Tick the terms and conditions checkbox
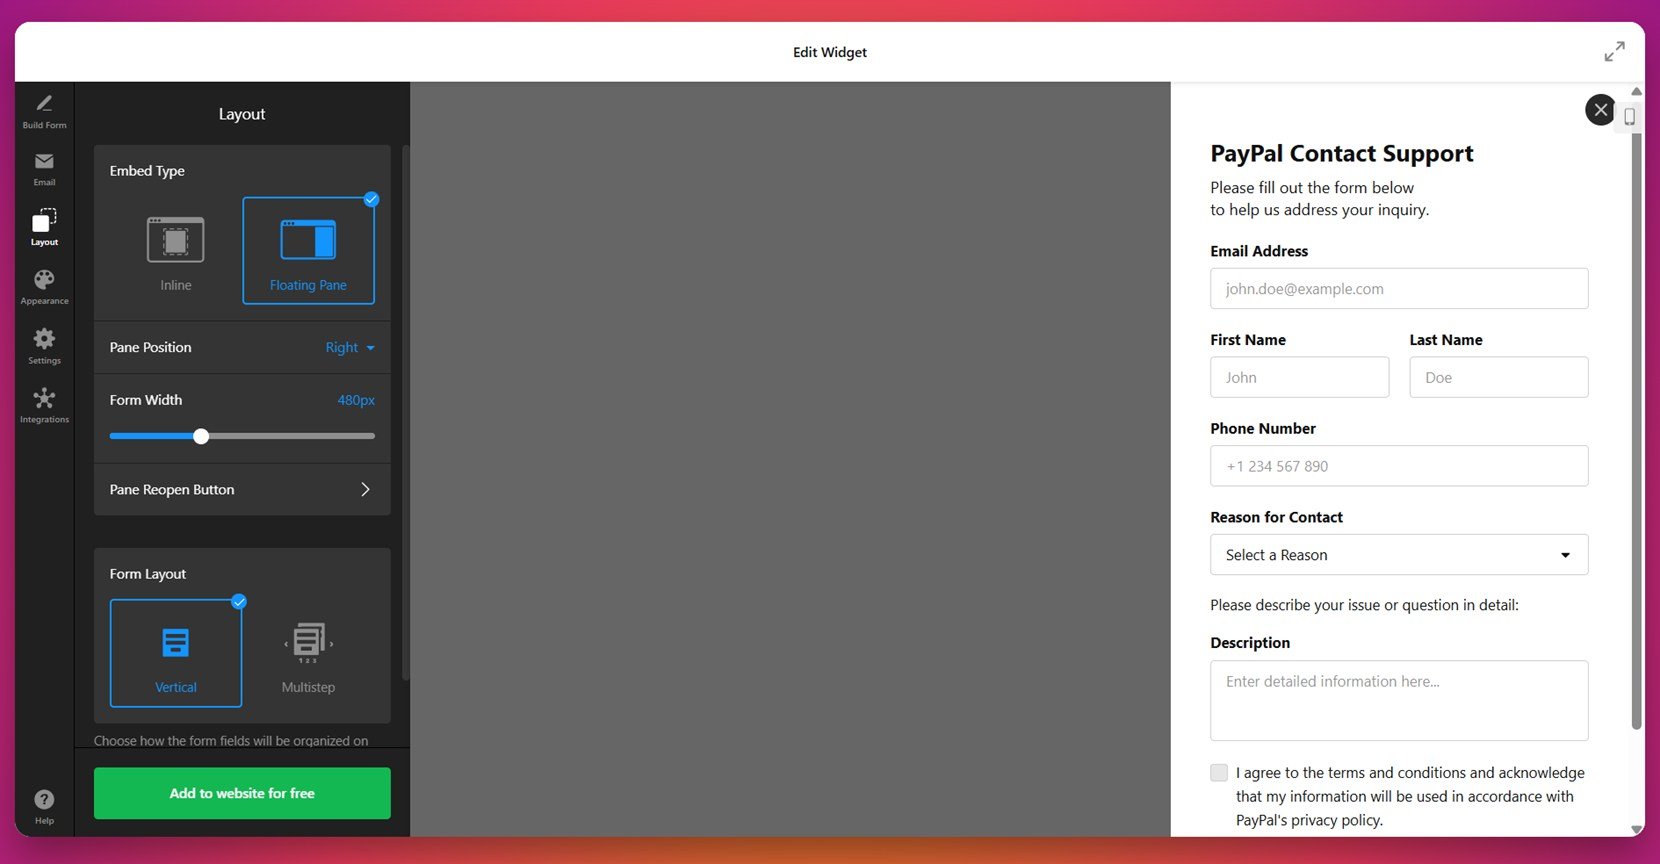1660x864 pixels. click(x=1219, y=773)
